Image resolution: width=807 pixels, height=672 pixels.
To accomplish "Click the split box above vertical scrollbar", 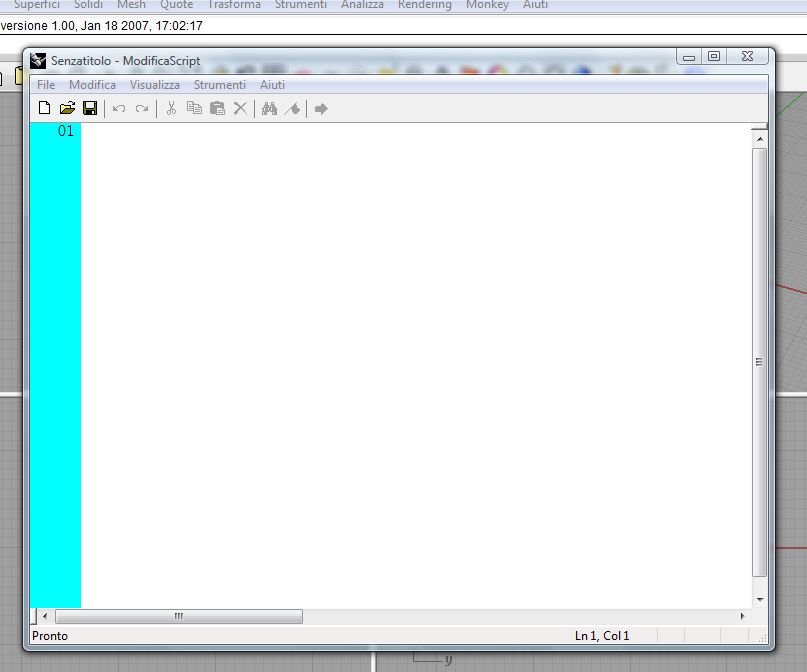I will [x=760, y=127].
